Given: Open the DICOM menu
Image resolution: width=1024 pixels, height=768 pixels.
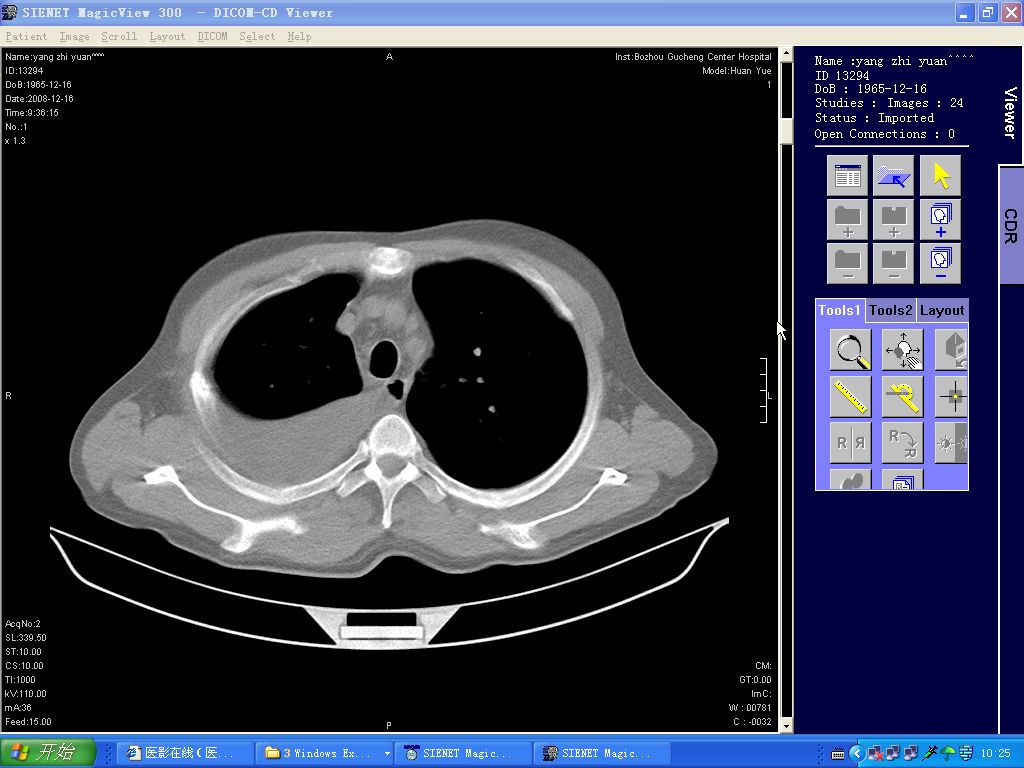Looking at the screenshot, I should [x=212, y=37].
